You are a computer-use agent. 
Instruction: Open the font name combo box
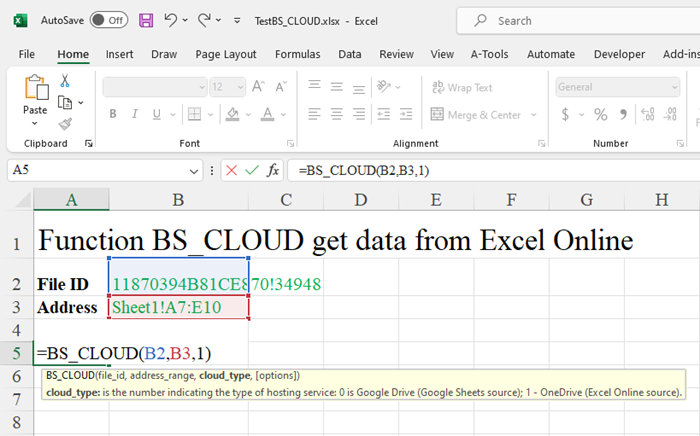[x=154, y=87]
